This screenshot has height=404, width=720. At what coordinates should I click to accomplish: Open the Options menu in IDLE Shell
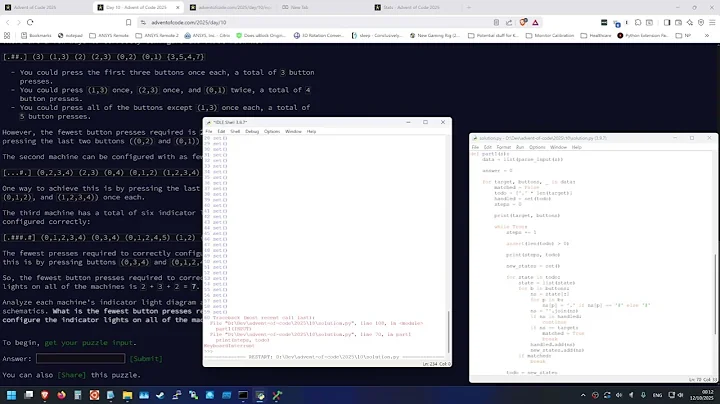(272, 131)
